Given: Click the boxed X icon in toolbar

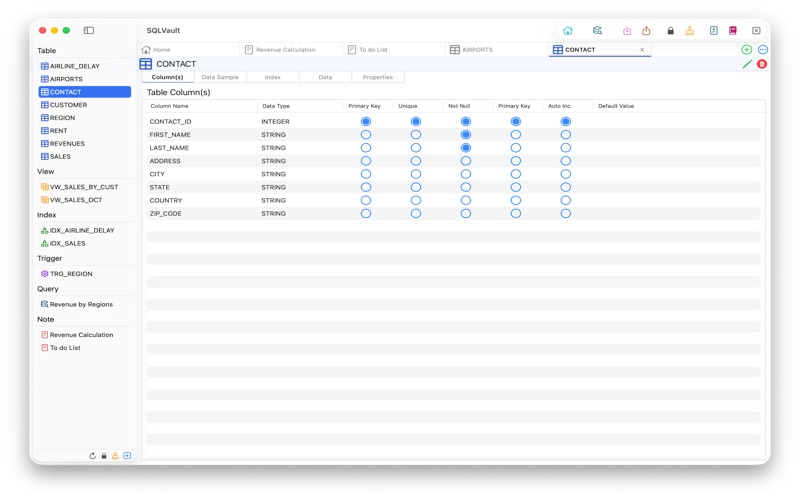Looking at the screenshot, I should (x=756, y=31).
